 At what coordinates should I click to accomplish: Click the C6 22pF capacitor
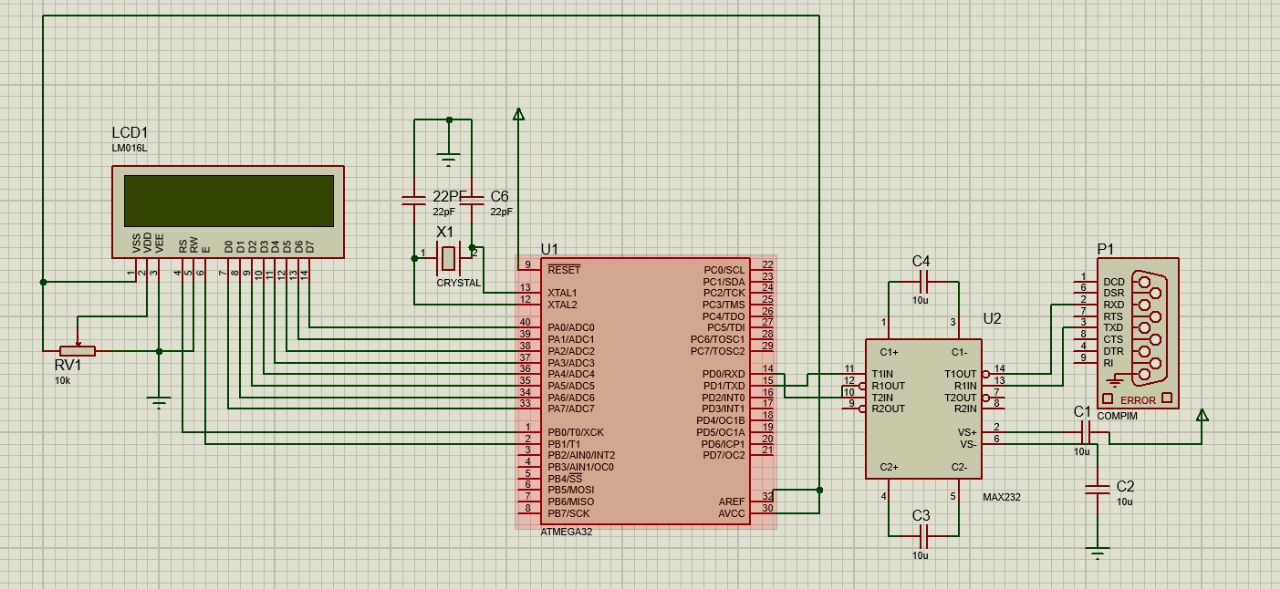coord(473,202)
